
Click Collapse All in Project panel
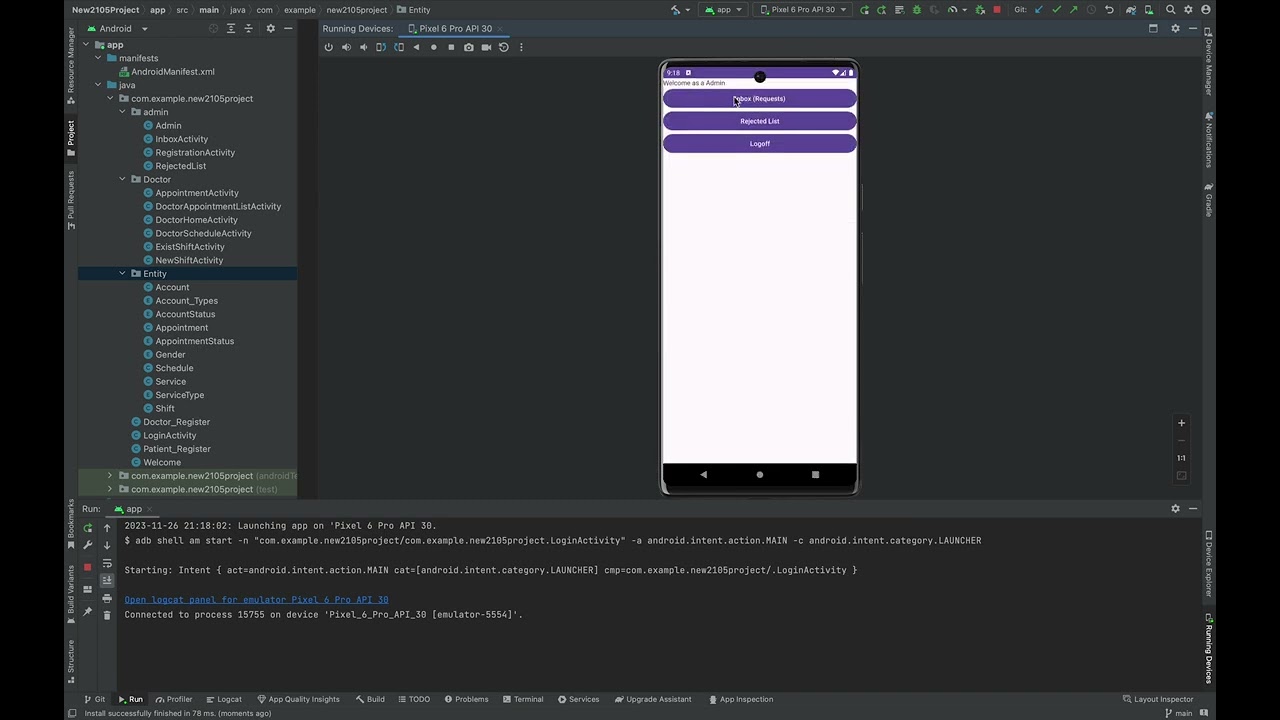point(249,28)
